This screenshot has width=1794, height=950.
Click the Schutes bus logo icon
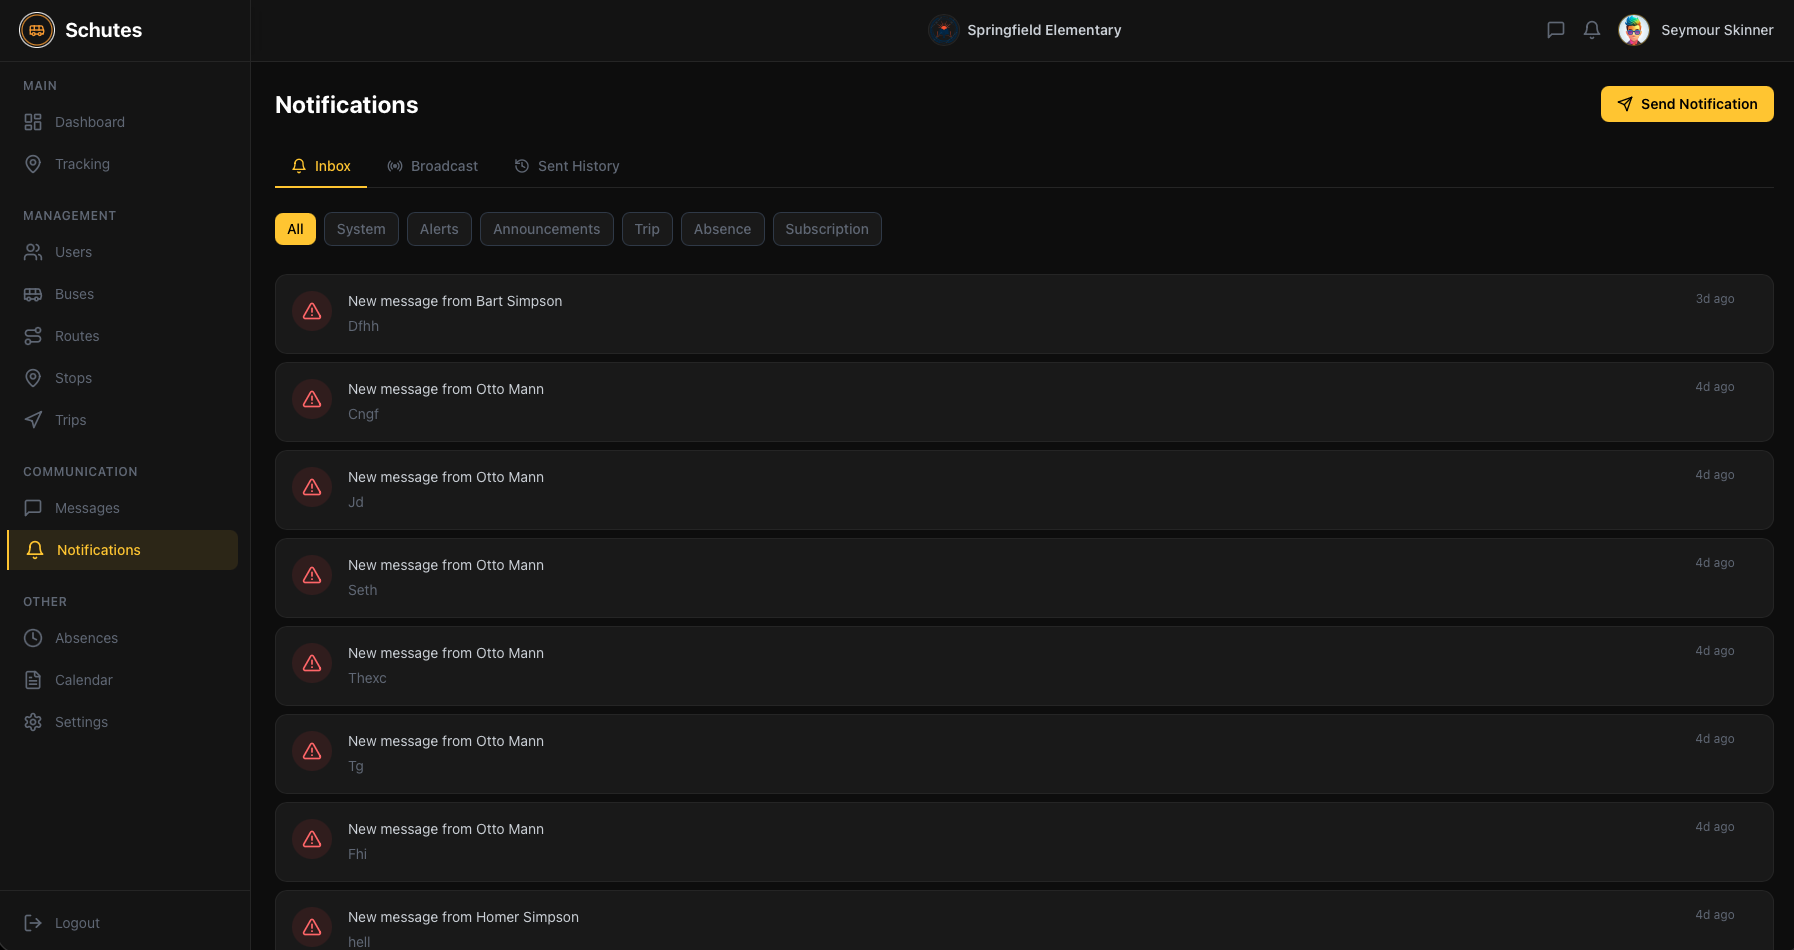[x=37, y=30]
